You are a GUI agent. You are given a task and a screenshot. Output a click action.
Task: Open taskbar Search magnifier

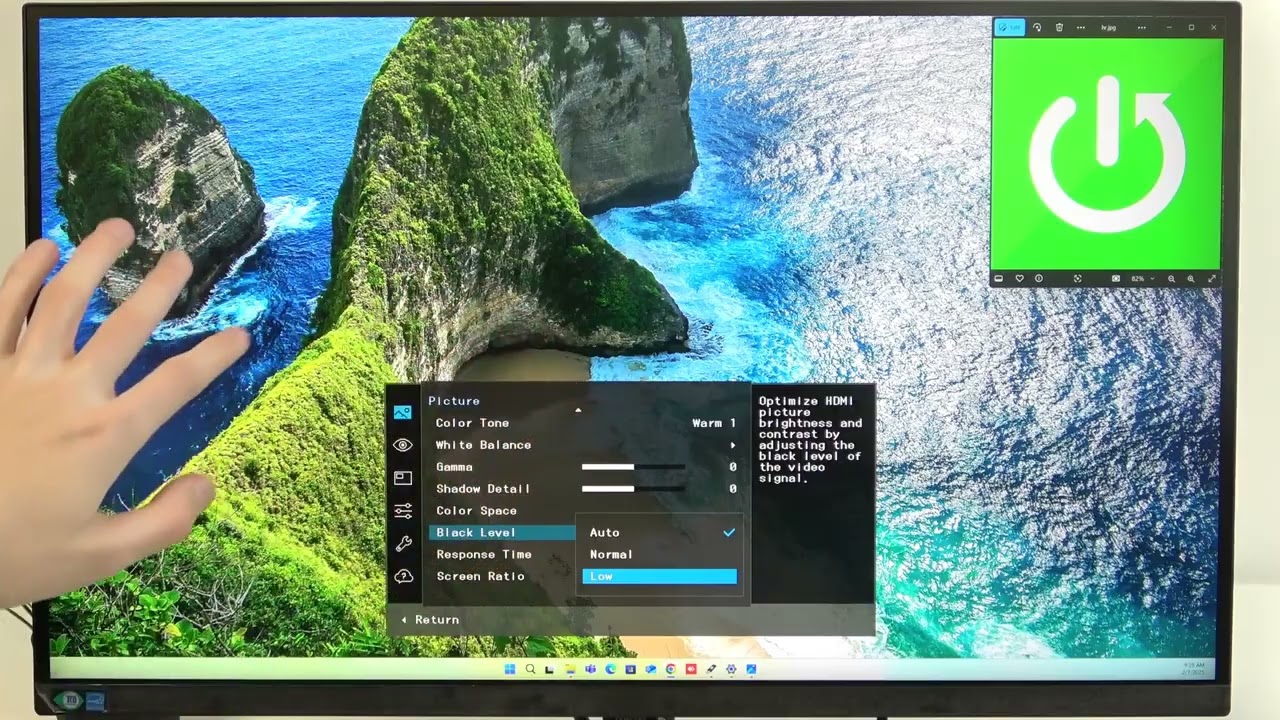(x=530, y=669)
